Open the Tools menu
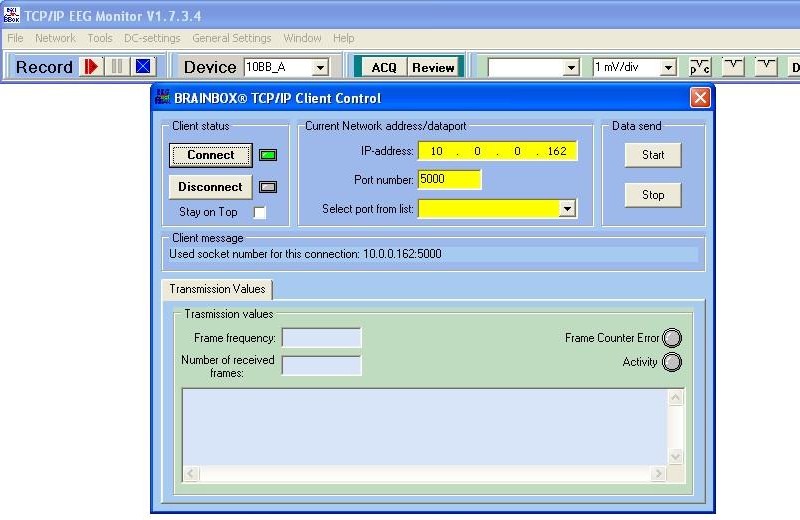The width and height of the screenshot is (800, 520). (x=99, y=38)
